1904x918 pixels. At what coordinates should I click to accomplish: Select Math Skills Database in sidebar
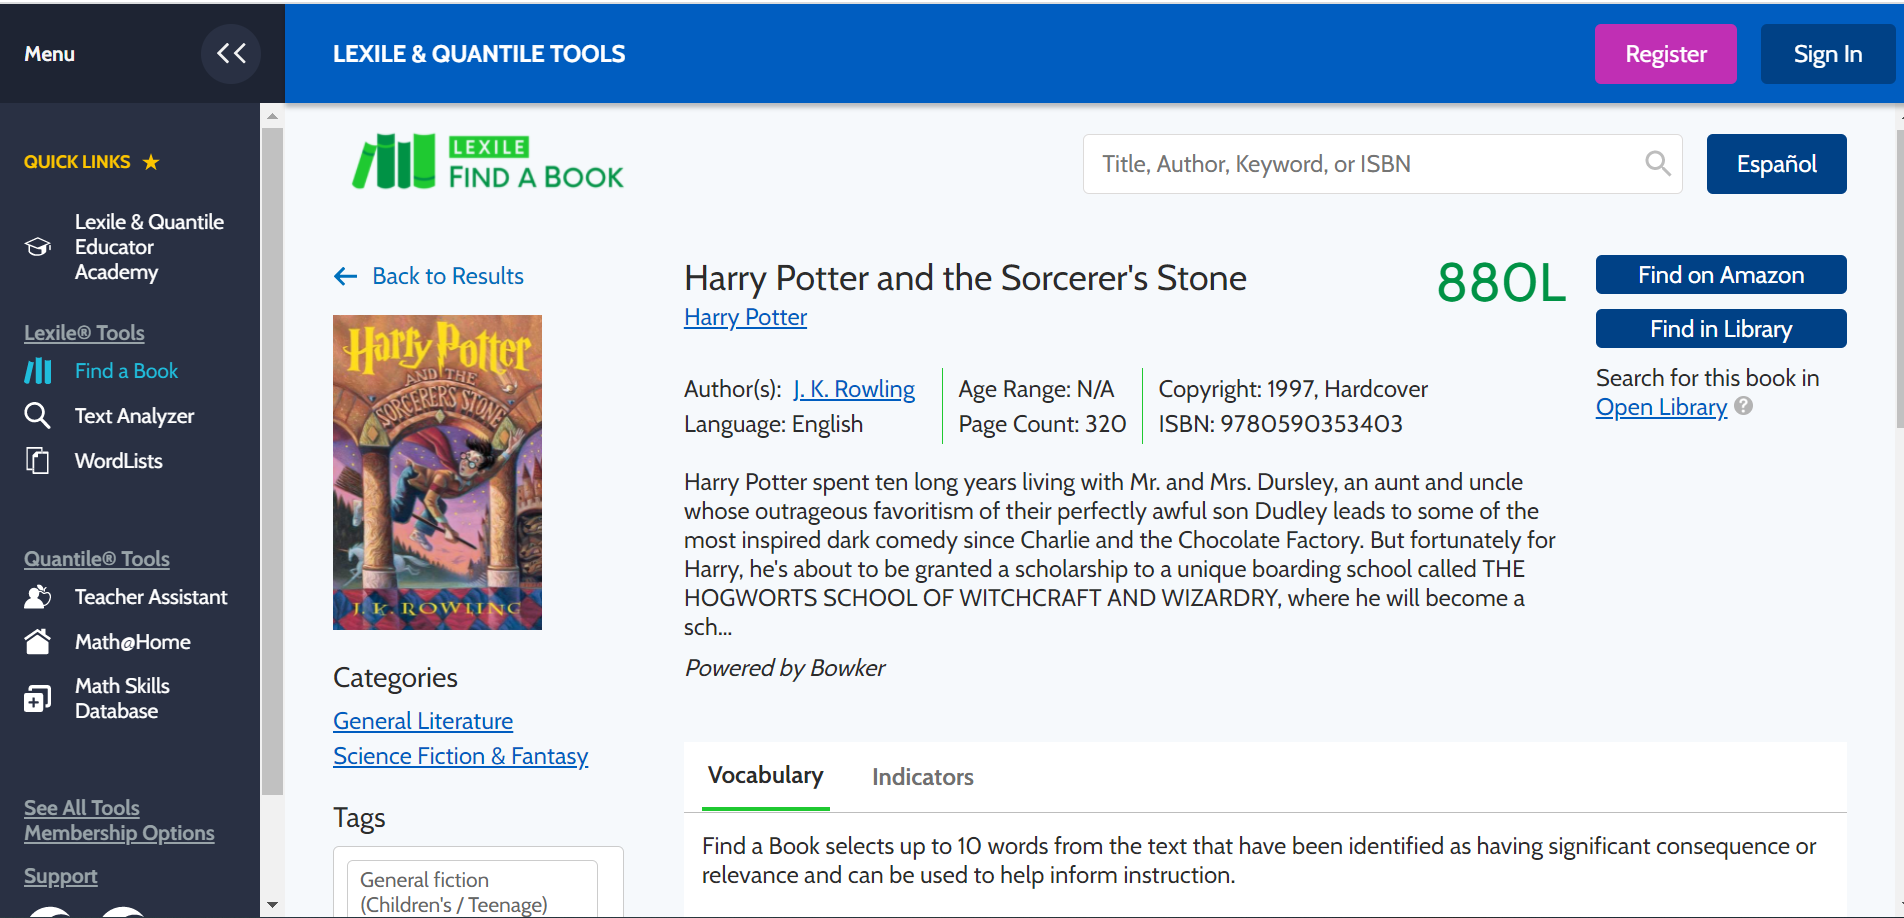pos(122,698)
